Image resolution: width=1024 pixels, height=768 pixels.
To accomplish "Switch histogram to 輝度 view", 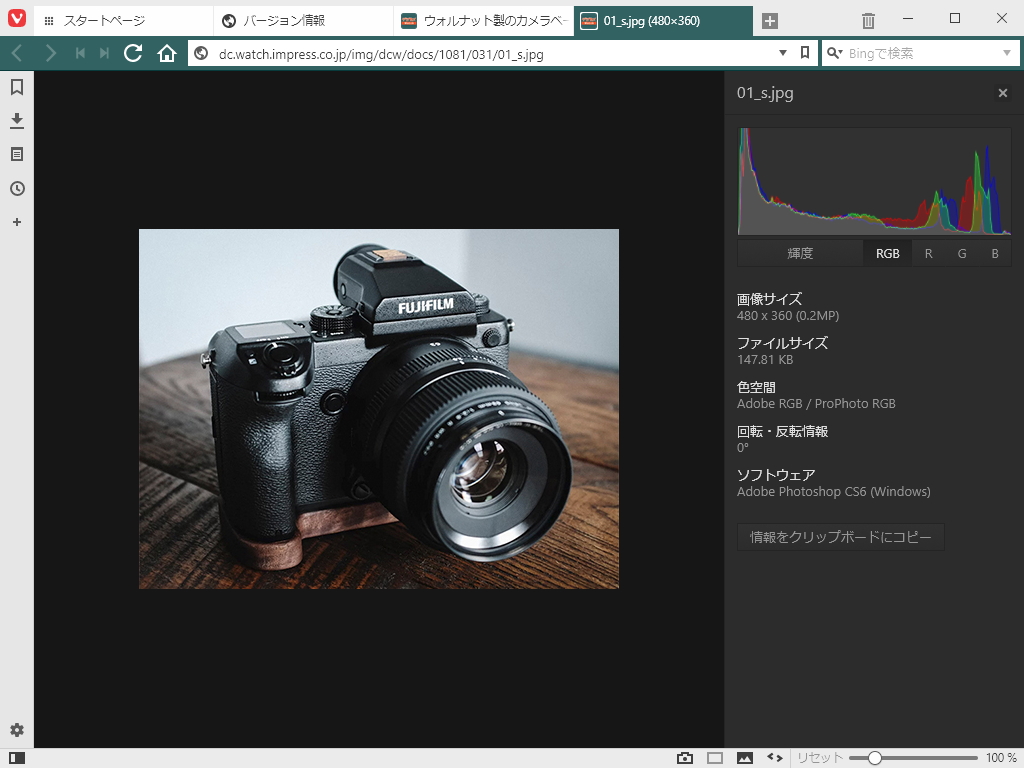I will [x=800, y=253].
